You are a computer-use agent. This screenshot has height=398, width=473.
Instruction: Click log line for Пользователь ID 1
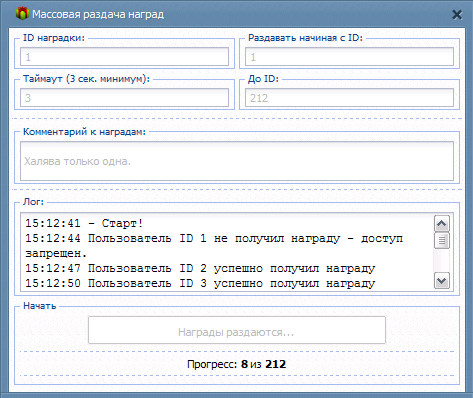point(214,246)
